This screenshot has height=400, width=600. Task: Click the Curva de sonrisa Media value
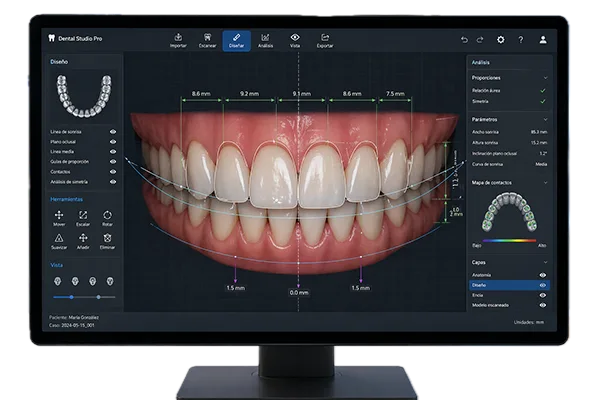541,164
